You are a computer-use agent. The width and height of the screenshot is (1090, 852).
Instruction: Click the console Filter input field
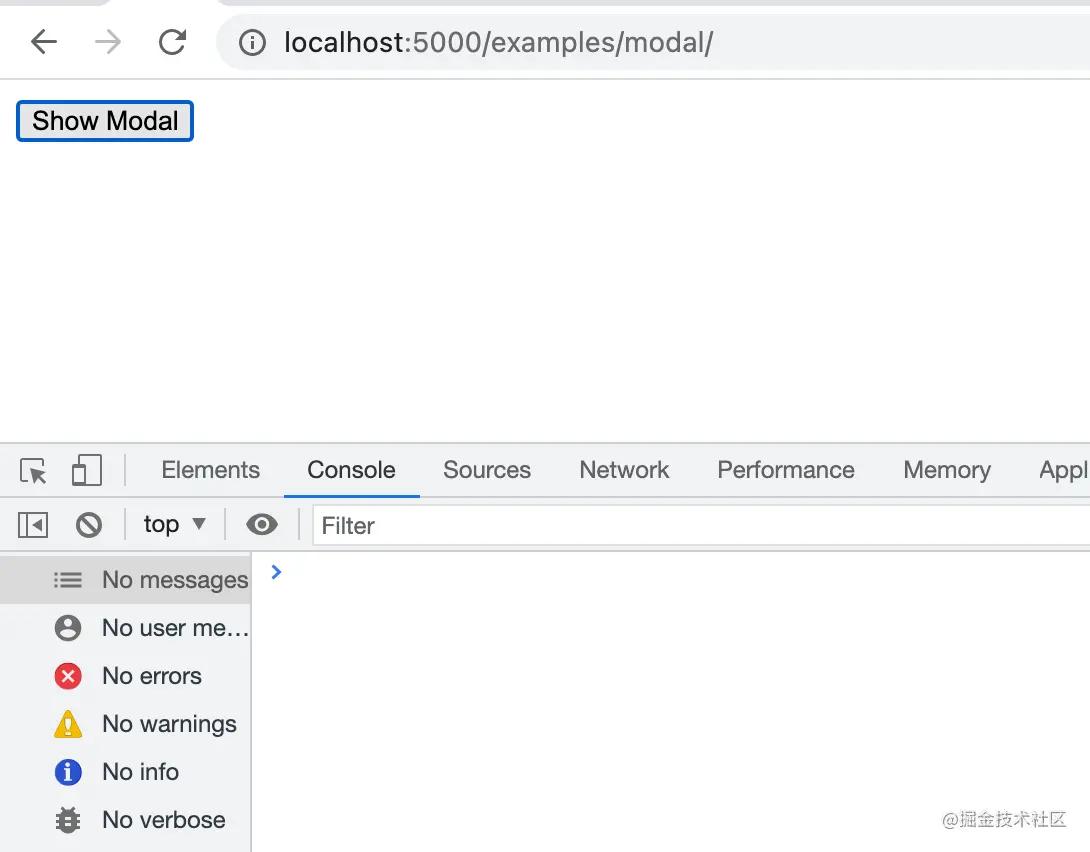point(700,526)
